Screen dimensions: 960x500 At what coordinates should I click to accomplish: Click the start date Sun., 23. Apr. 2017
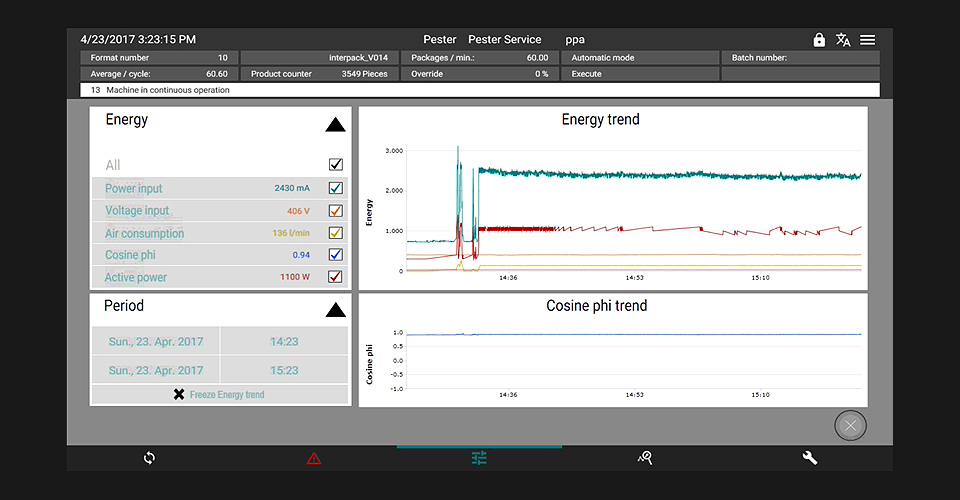pyautogui.click(x=156, y=341)
